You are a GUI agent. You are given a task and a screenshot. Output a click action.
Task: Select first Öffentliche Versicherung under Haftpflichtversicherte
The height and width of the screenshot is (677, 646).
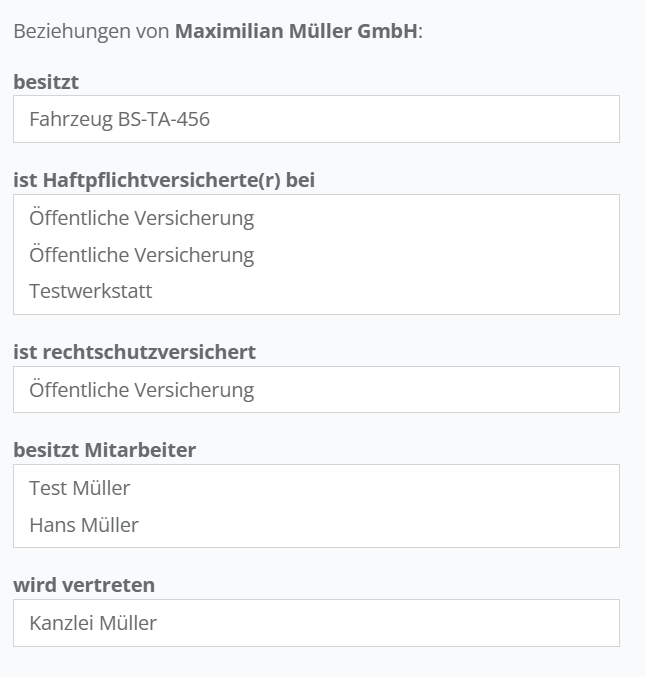[141, 218]
